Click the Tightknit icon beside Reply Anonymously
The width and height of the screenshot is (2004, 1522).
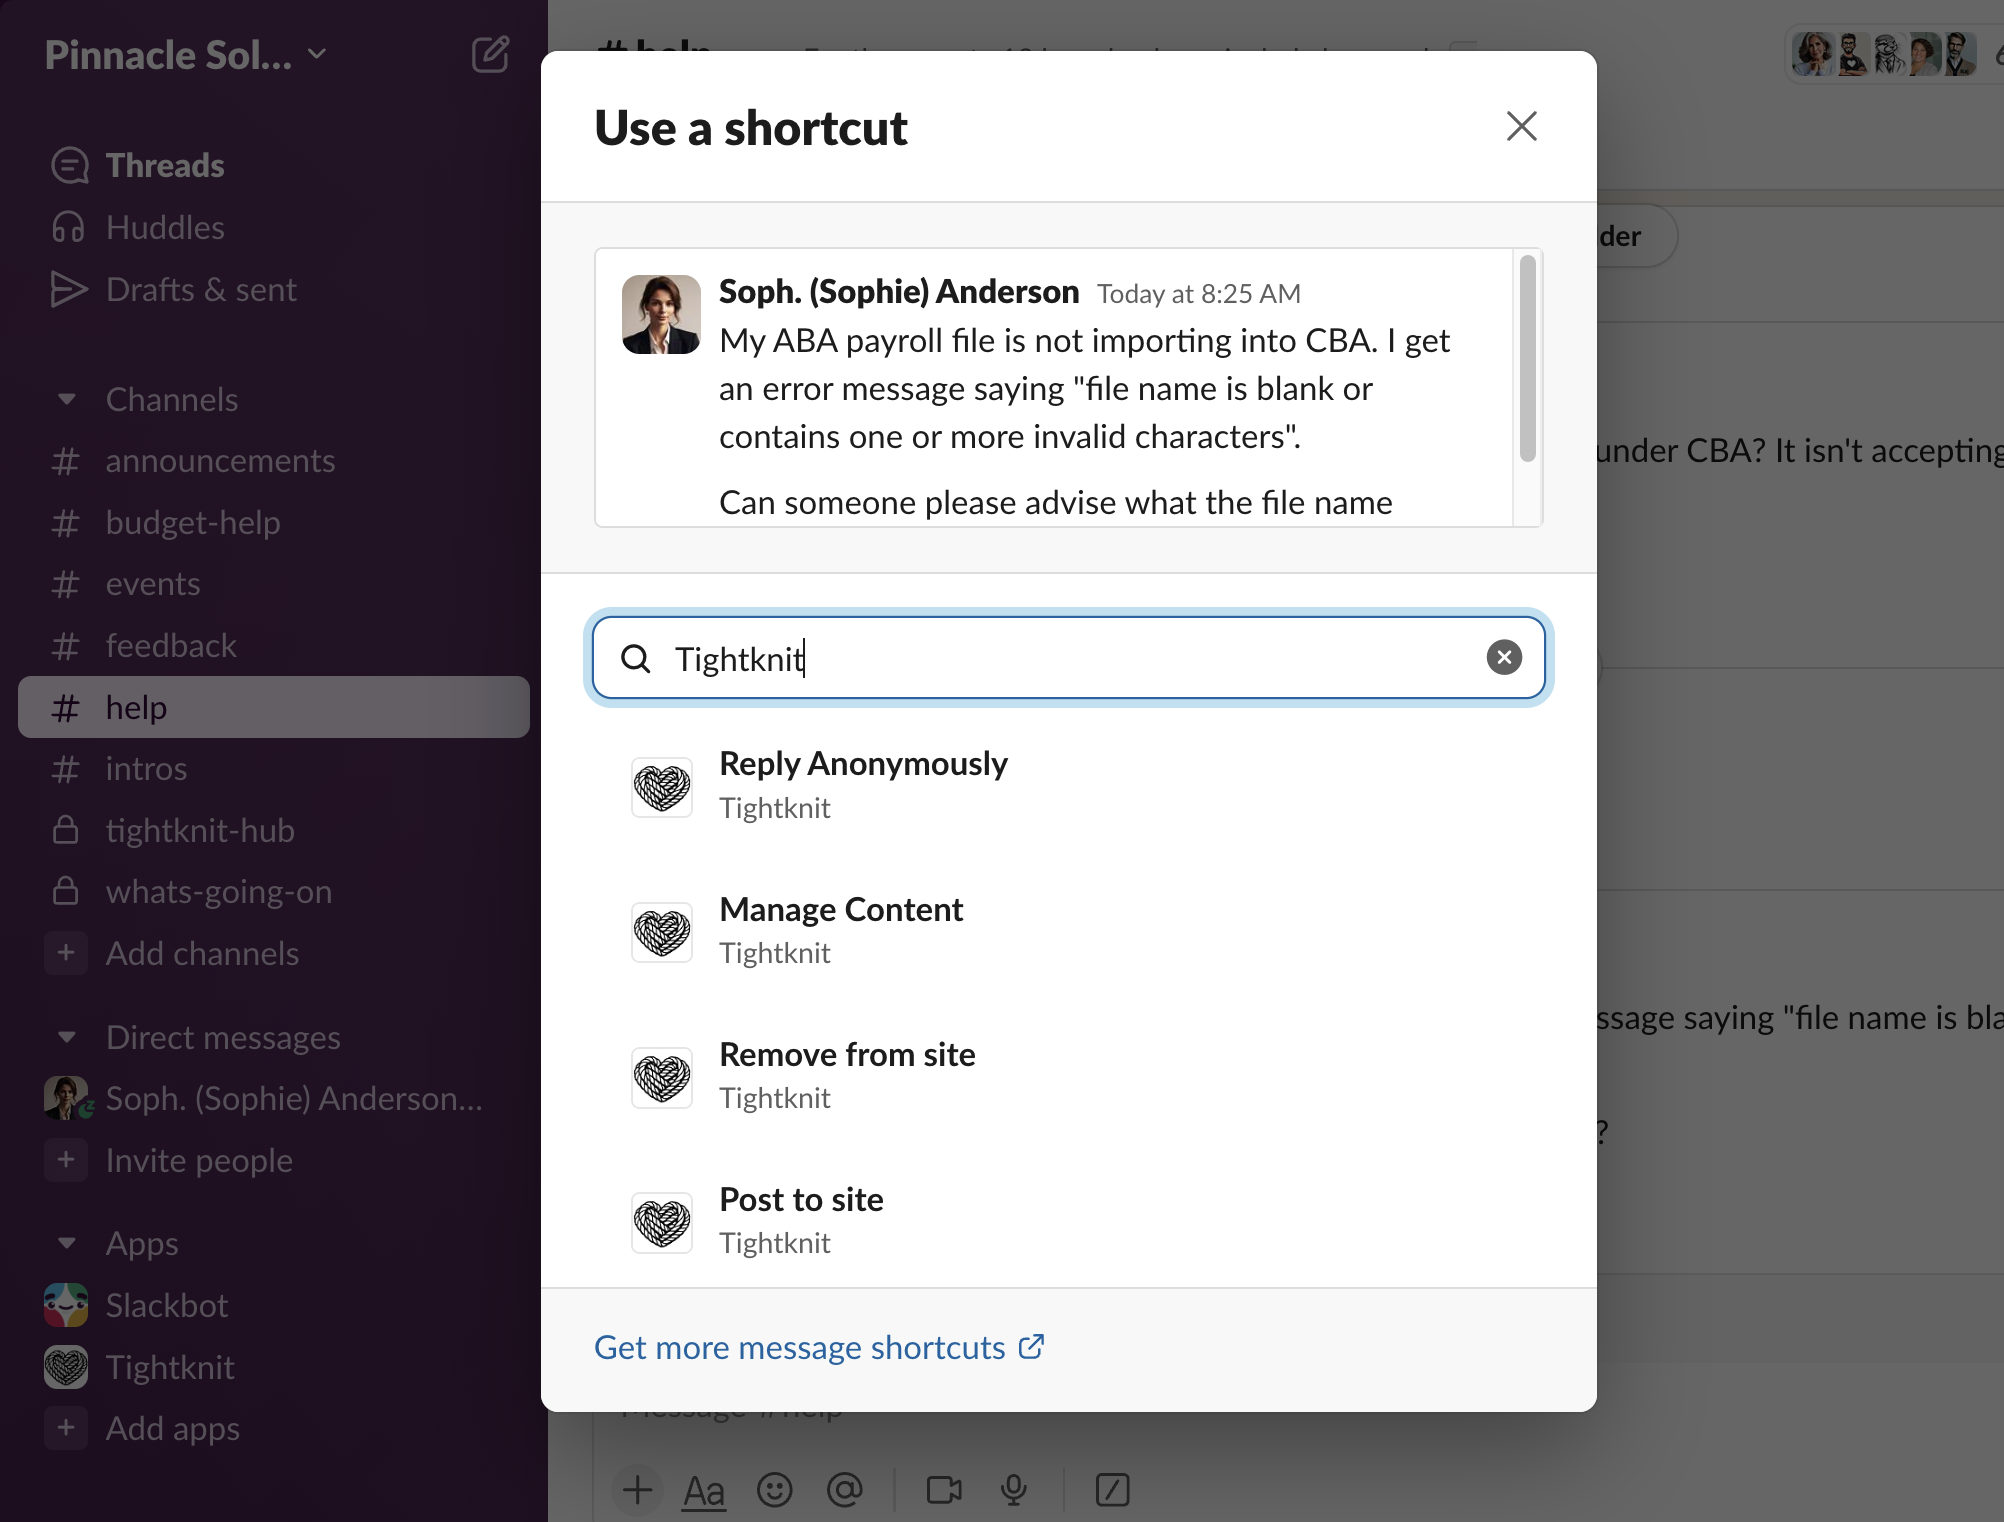(661, 787)
